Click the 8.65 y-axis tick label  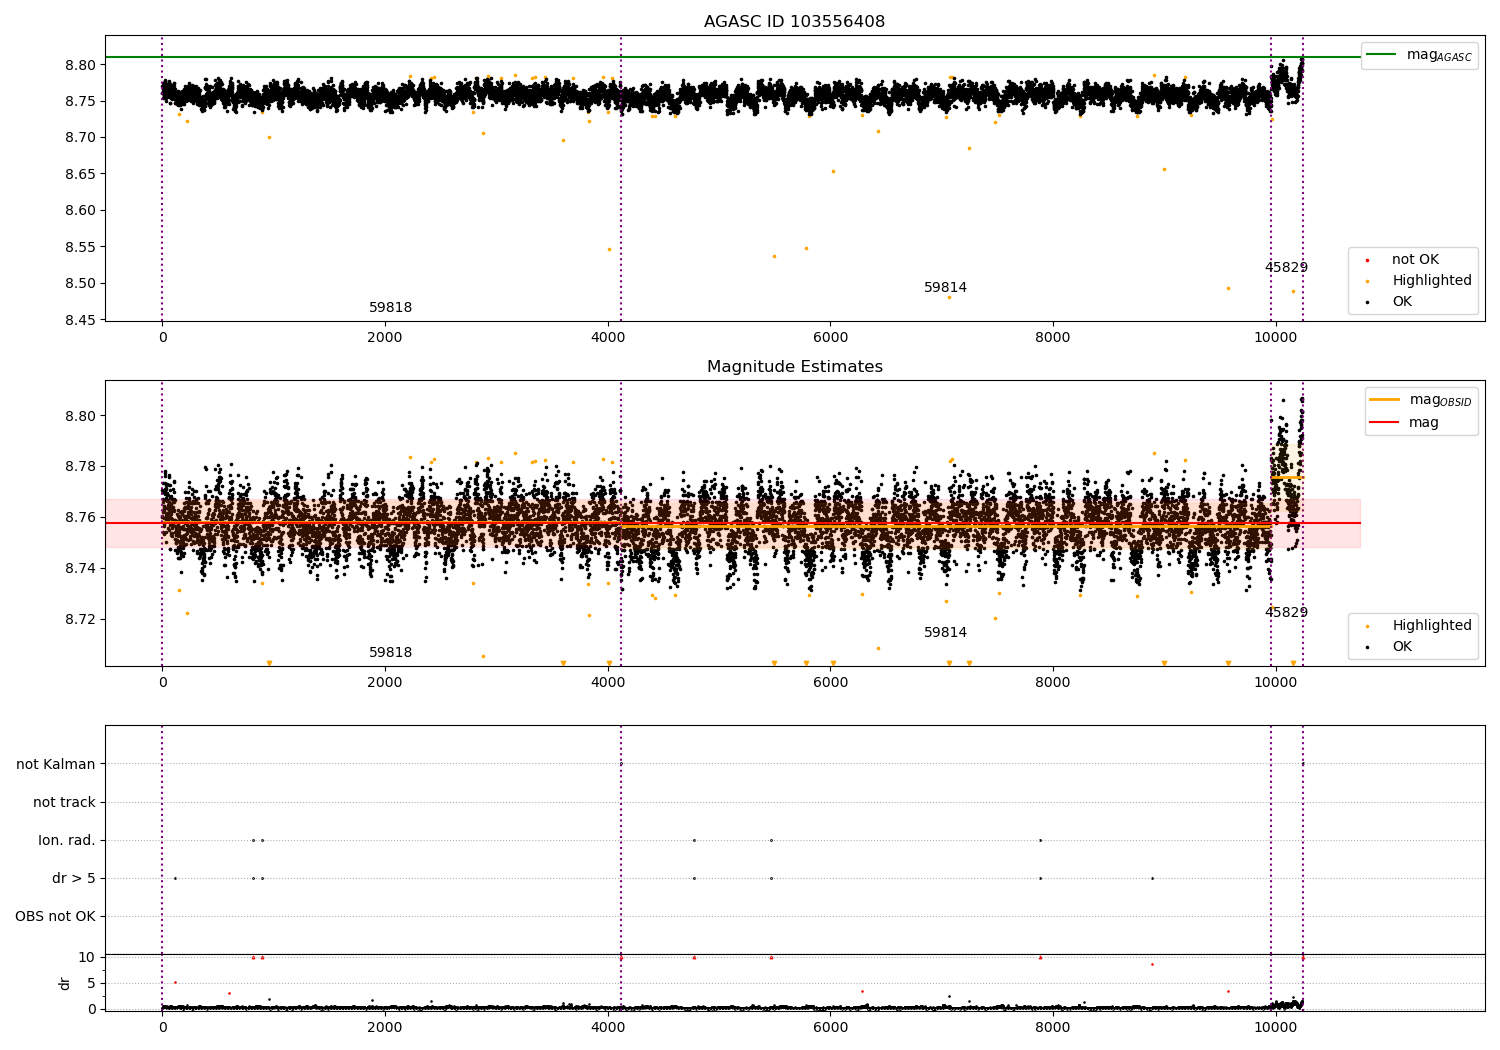tap(81, 174)
